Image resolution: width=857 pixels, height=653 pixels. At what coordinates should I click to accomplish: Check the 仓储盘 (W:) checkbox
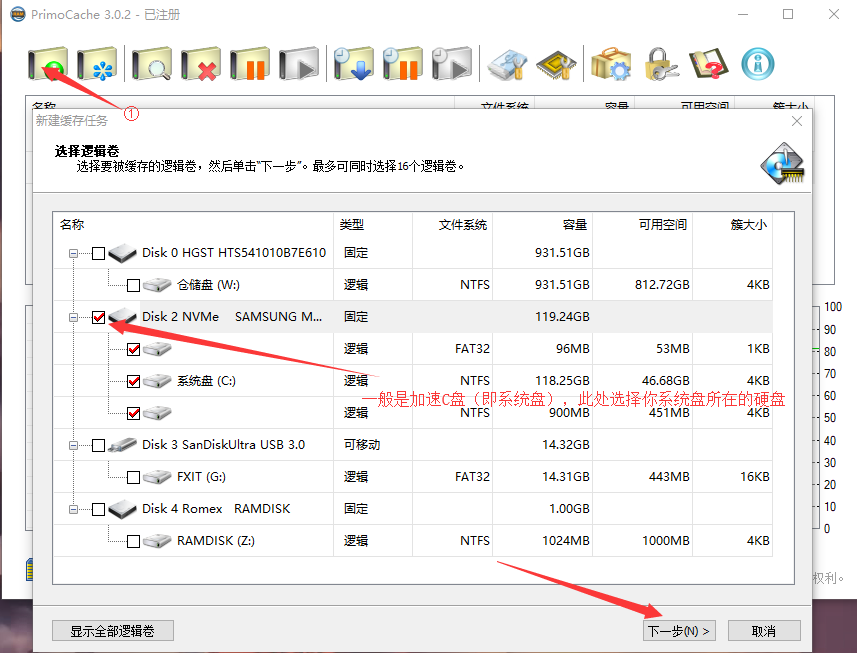click(x=133, y=285)
